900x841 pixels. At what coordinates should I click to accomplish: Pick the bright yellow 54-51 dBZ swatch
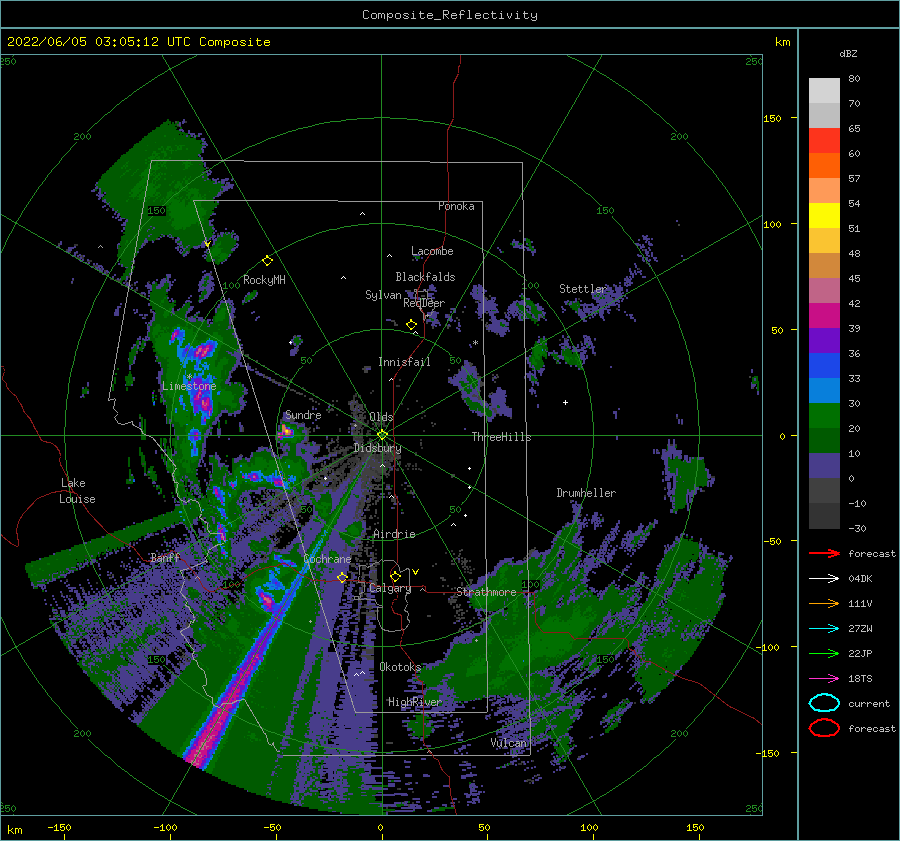point(824,216)
